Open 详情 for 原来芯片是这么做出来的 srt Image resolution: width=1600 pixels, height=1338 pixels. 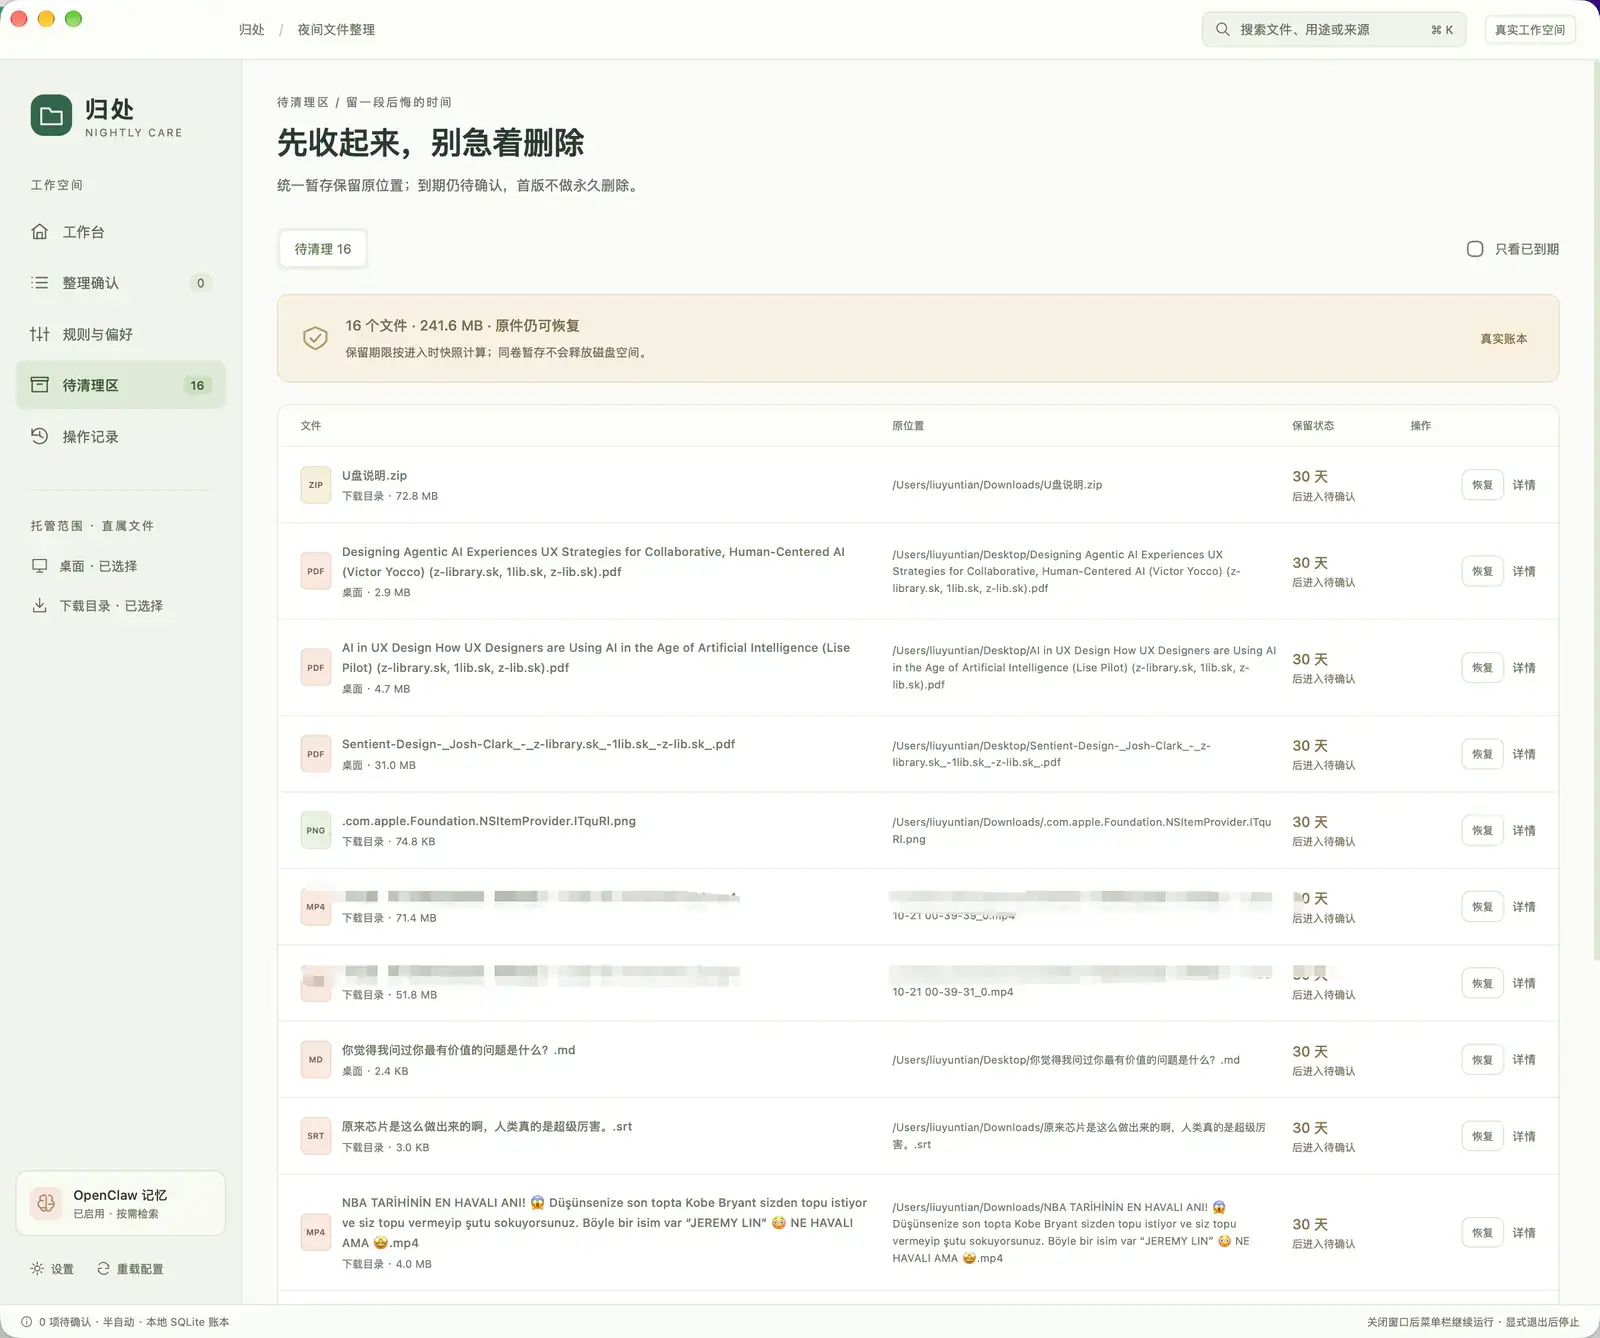(x=1524, y=1136)
